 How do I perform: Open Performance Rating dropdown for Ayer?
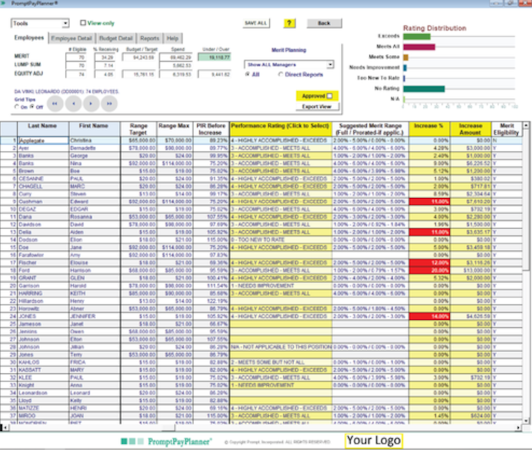coord(281,148)
